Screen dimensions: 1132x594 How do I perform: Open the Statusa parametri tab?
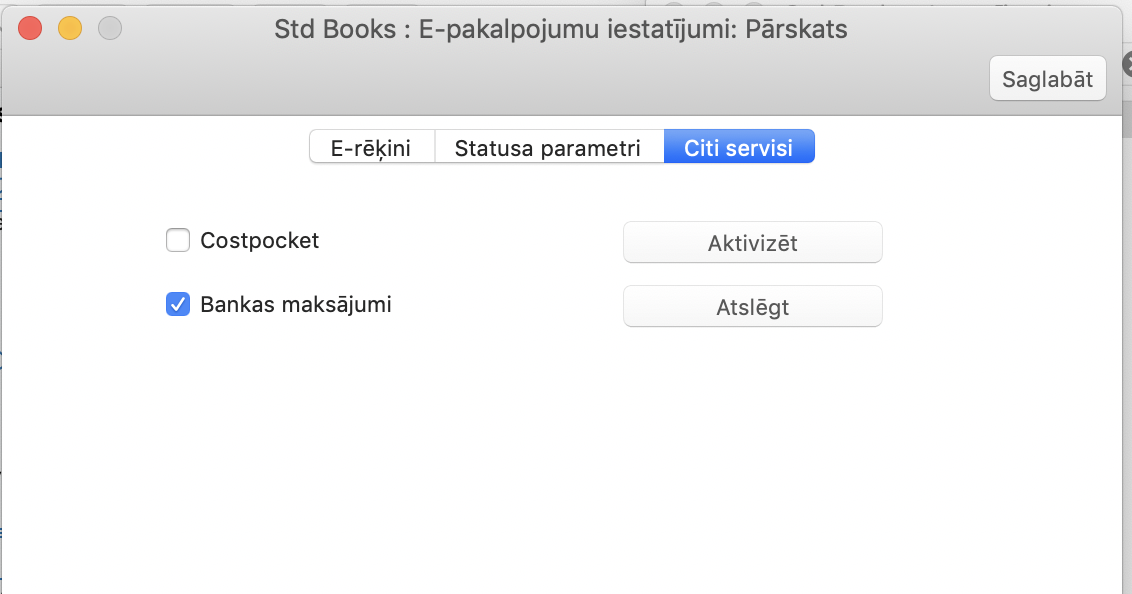pos(548,148)
